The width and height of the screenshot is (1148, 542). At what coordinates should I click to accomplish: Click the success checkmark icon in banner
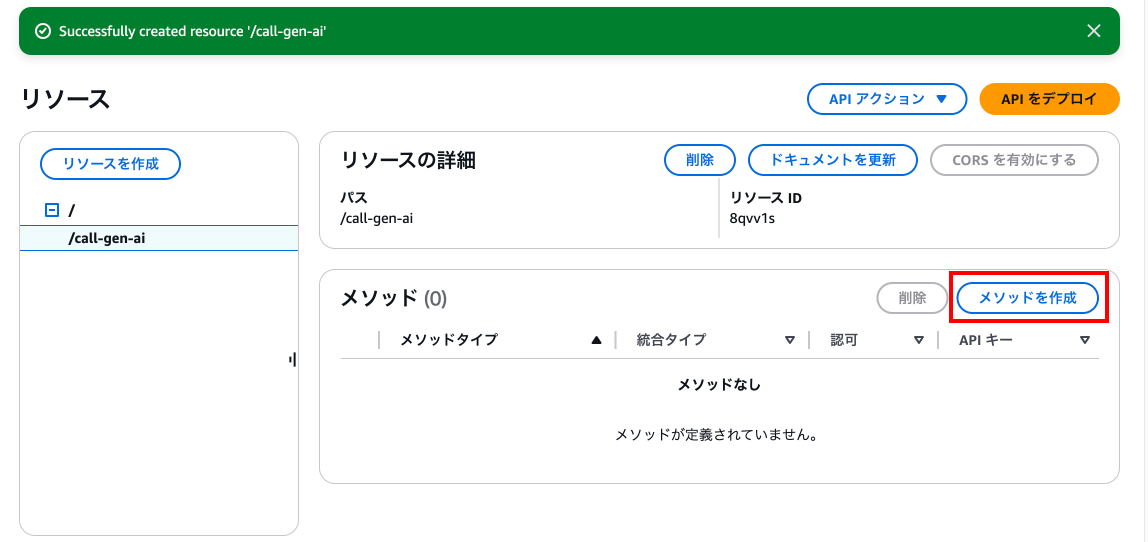point(43,31)
